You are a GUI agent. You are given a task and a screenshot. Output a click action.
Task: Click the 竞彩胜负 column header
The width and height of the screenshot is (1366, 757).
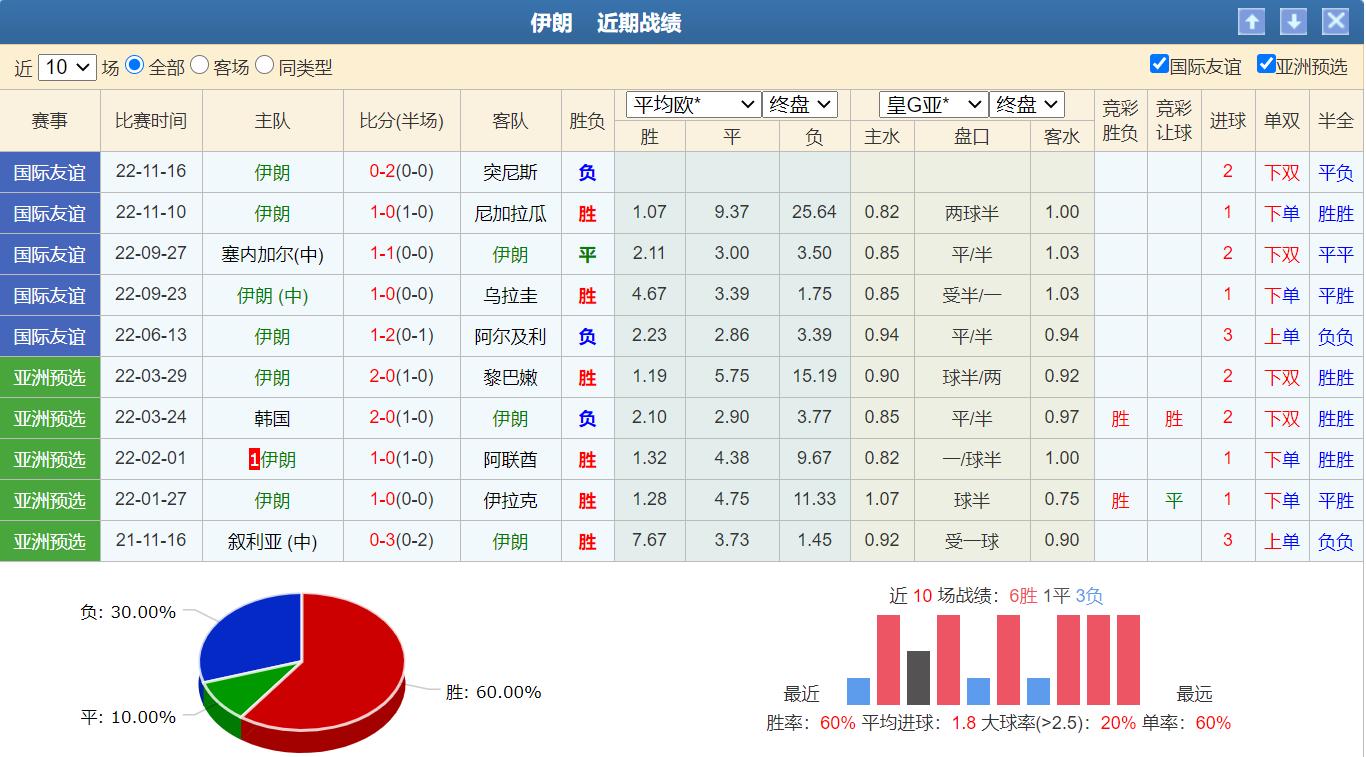tap(1121, 121)
